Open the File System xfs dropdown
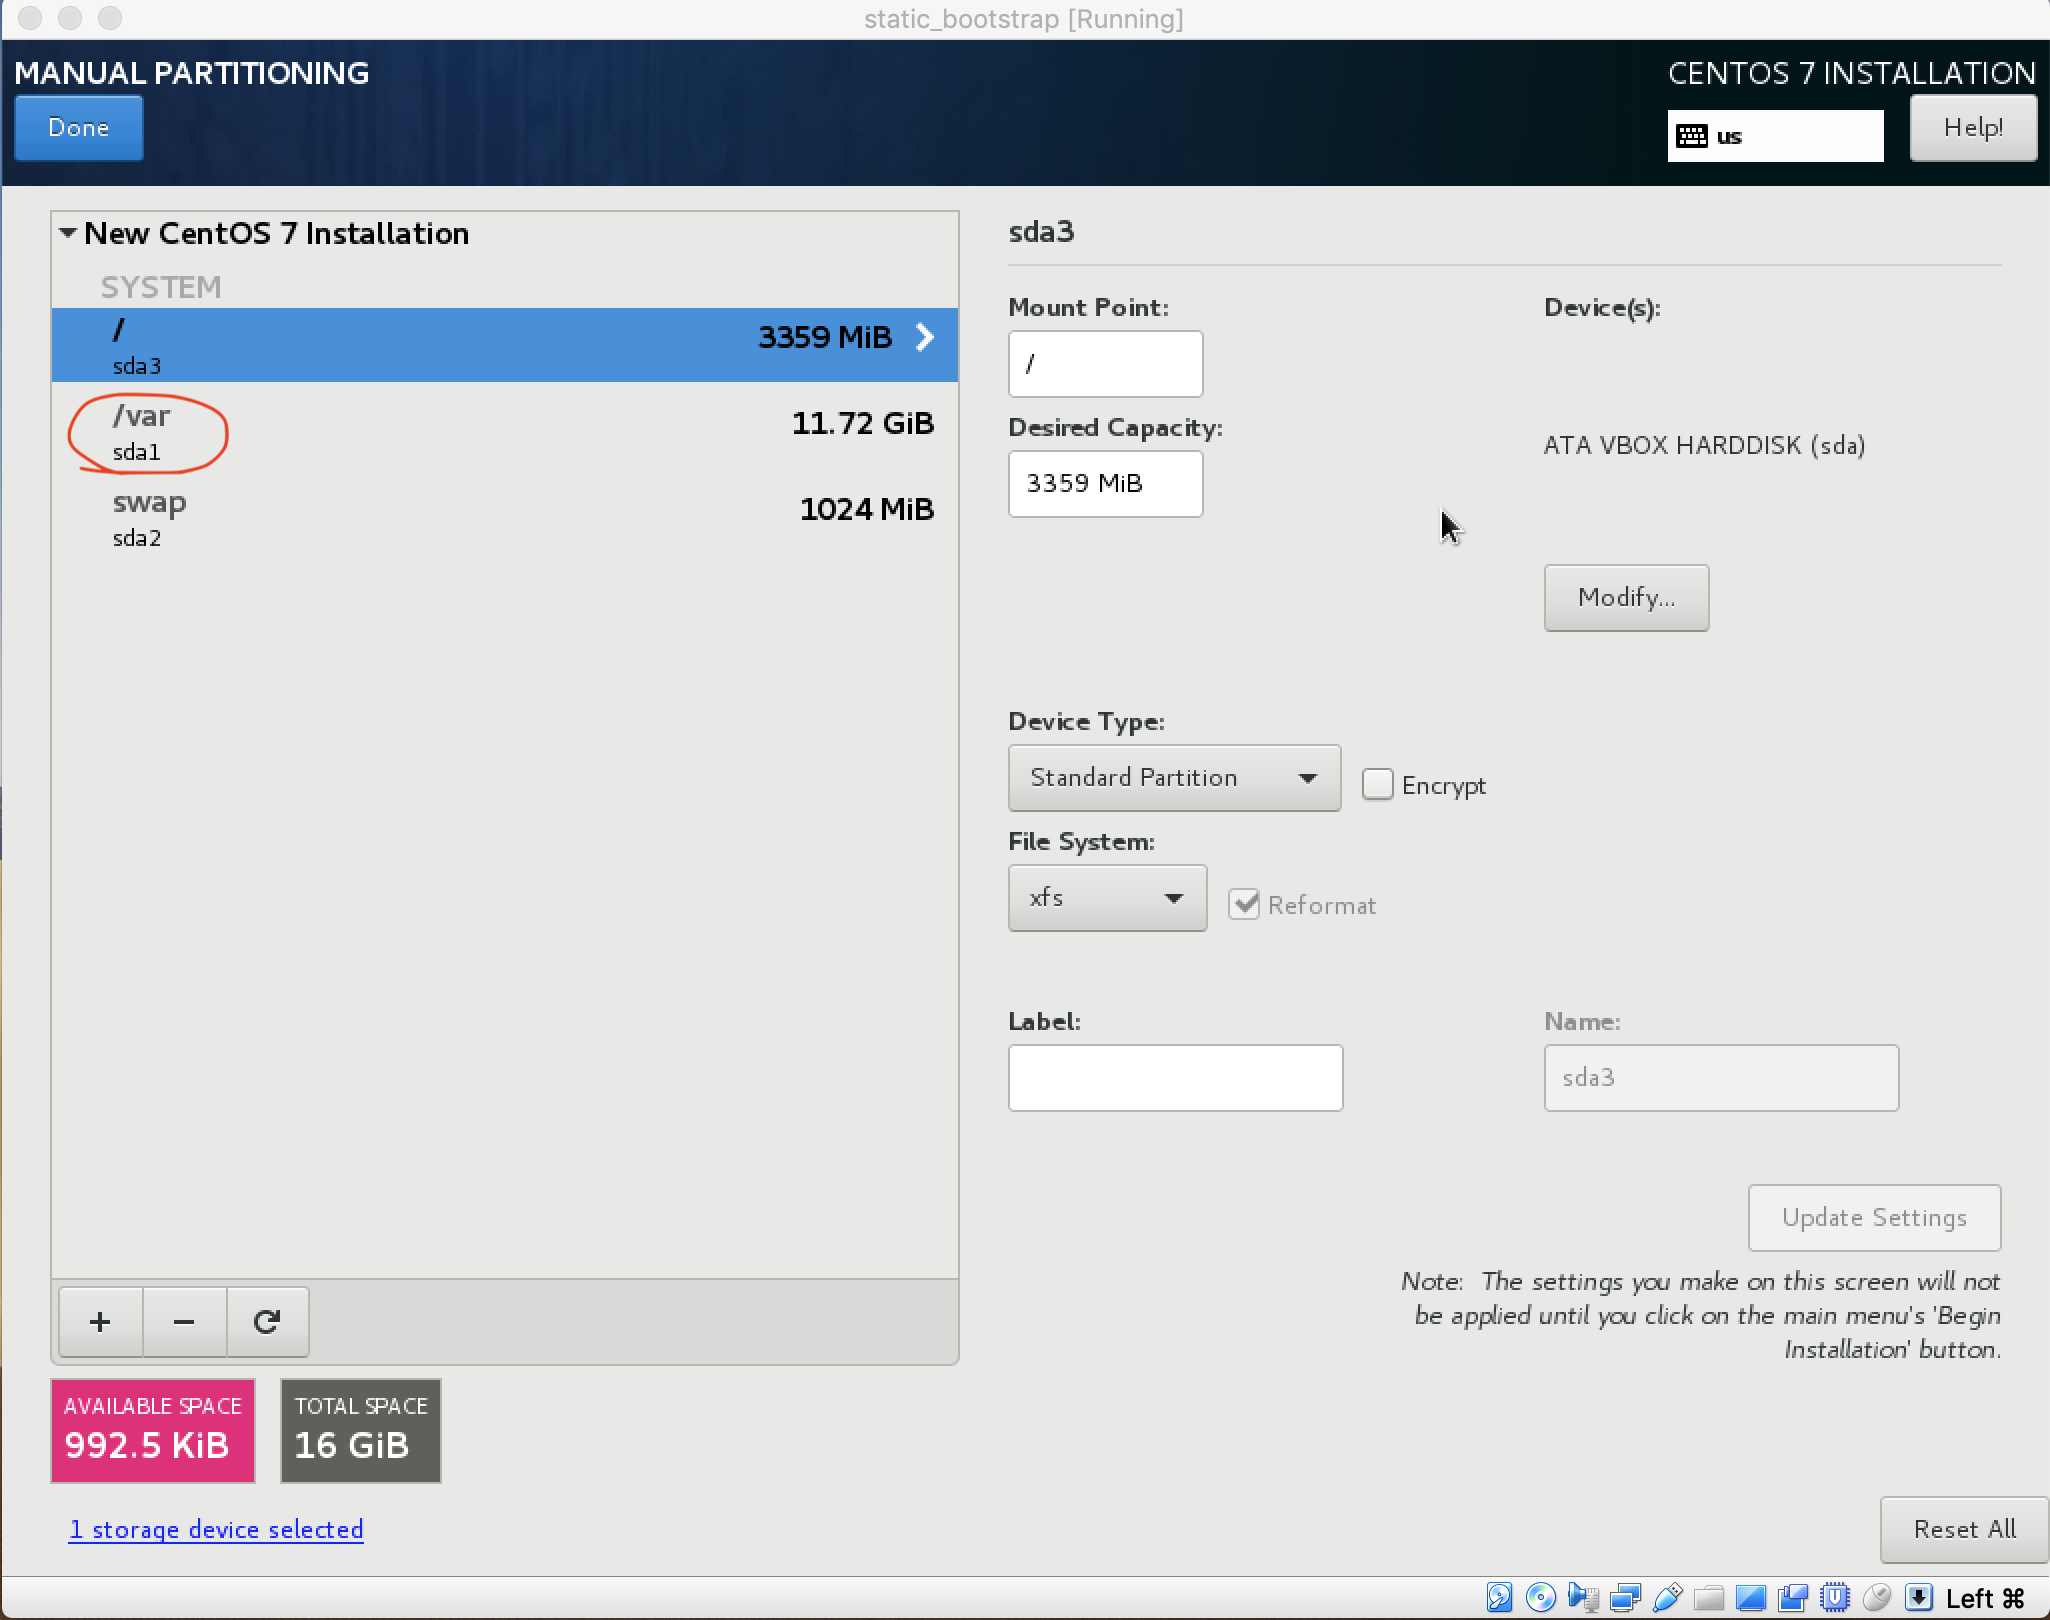2050x1620 pixels. click(1107, 898)
